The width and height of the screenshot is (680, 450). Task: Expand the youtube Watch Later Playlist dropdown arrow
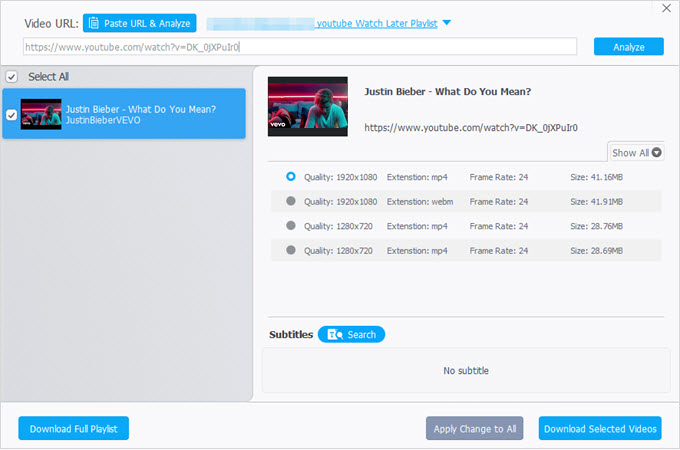[447, 23]
